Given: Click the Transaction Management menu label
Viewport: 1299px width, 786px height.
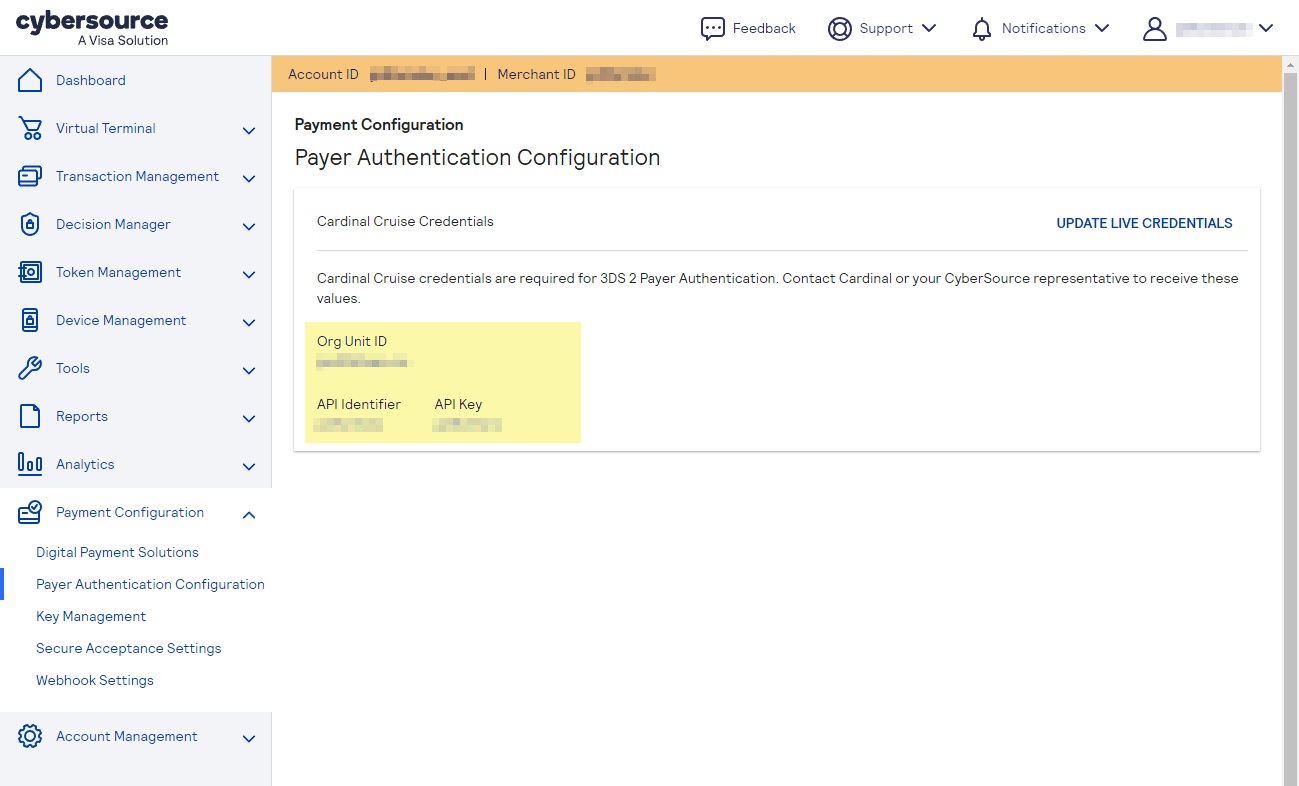Looking at the screenshot, I should tap(137, 176).
